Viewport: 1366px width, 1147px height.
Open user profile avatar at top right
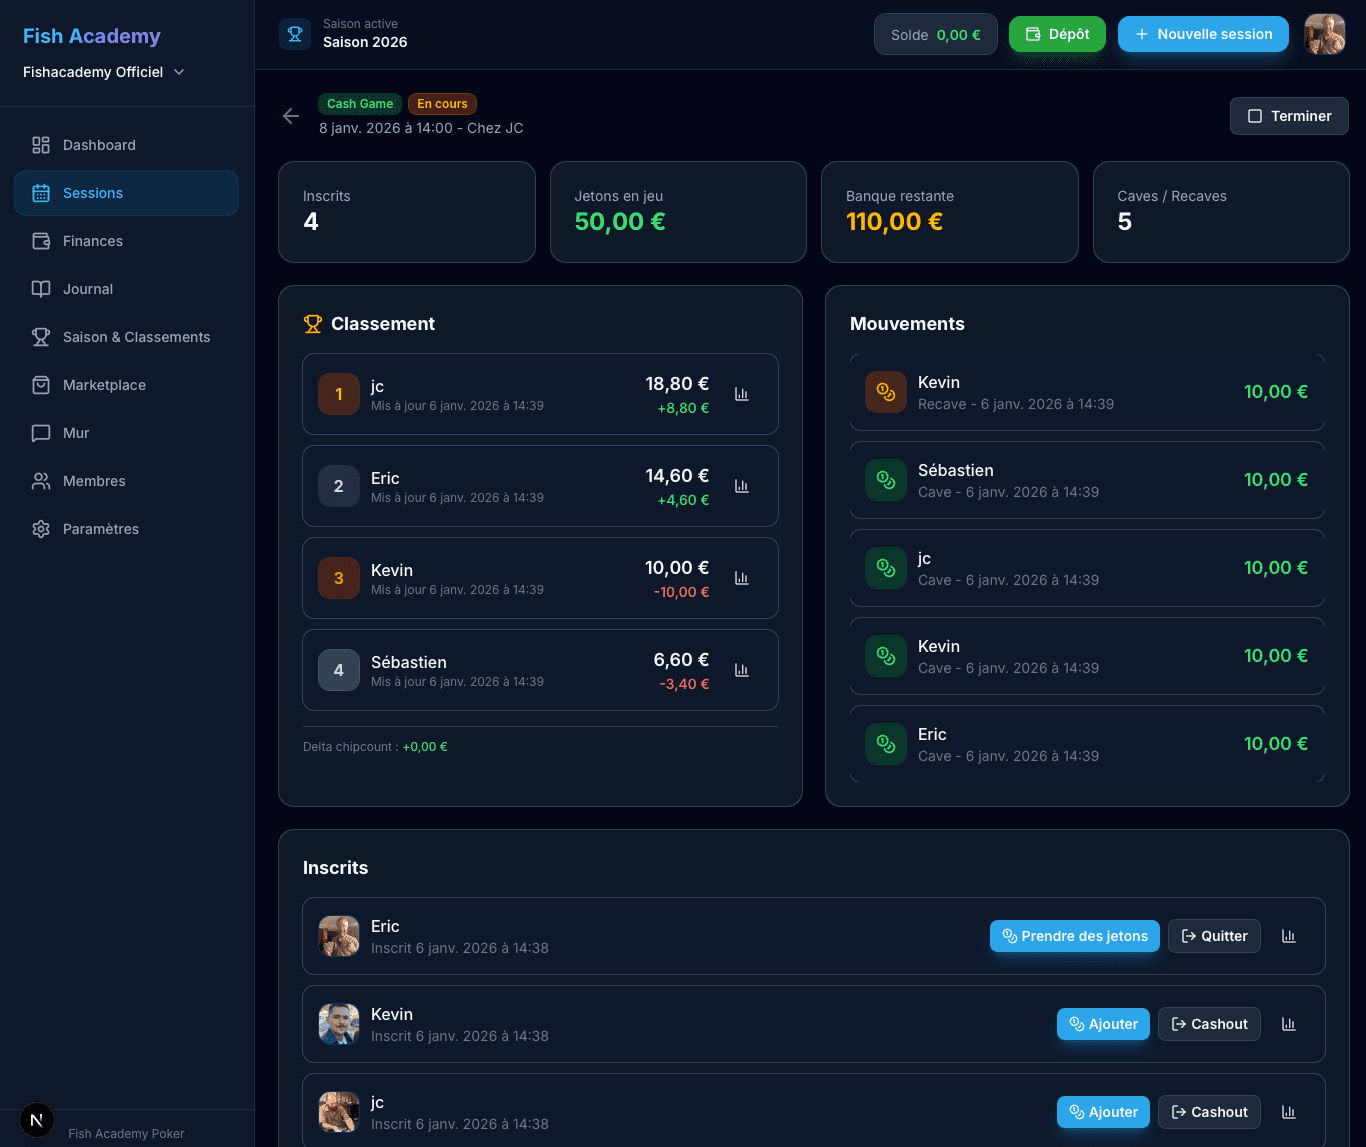click(1324, 34)
